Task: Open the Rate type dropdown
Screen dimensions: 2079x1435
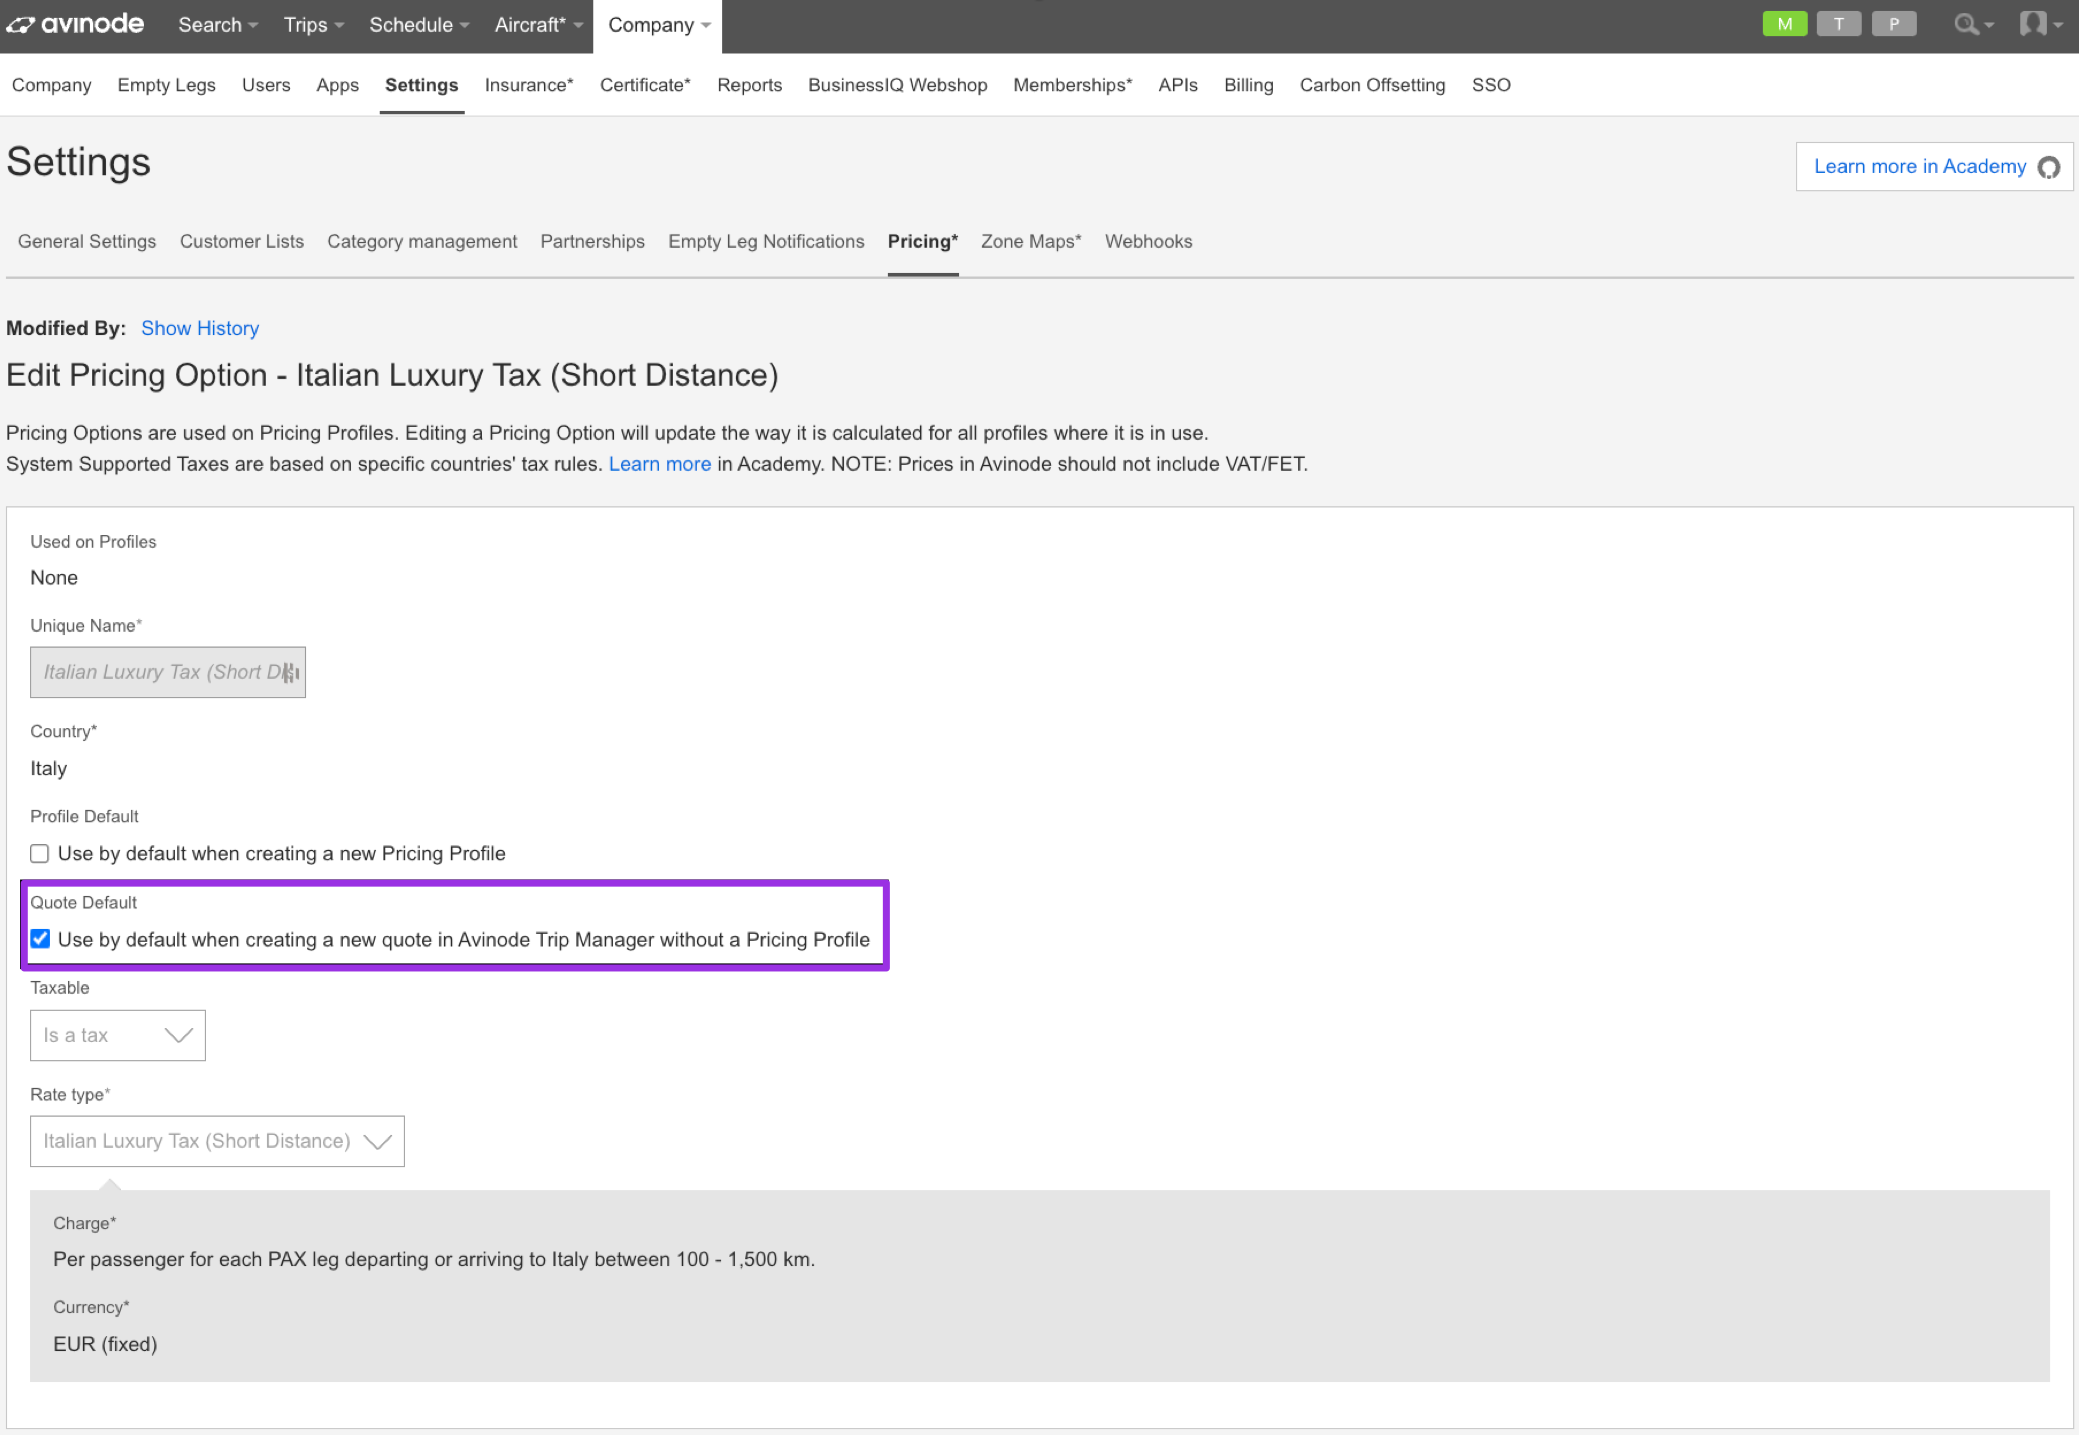Action: click(x=217, y=1141)
